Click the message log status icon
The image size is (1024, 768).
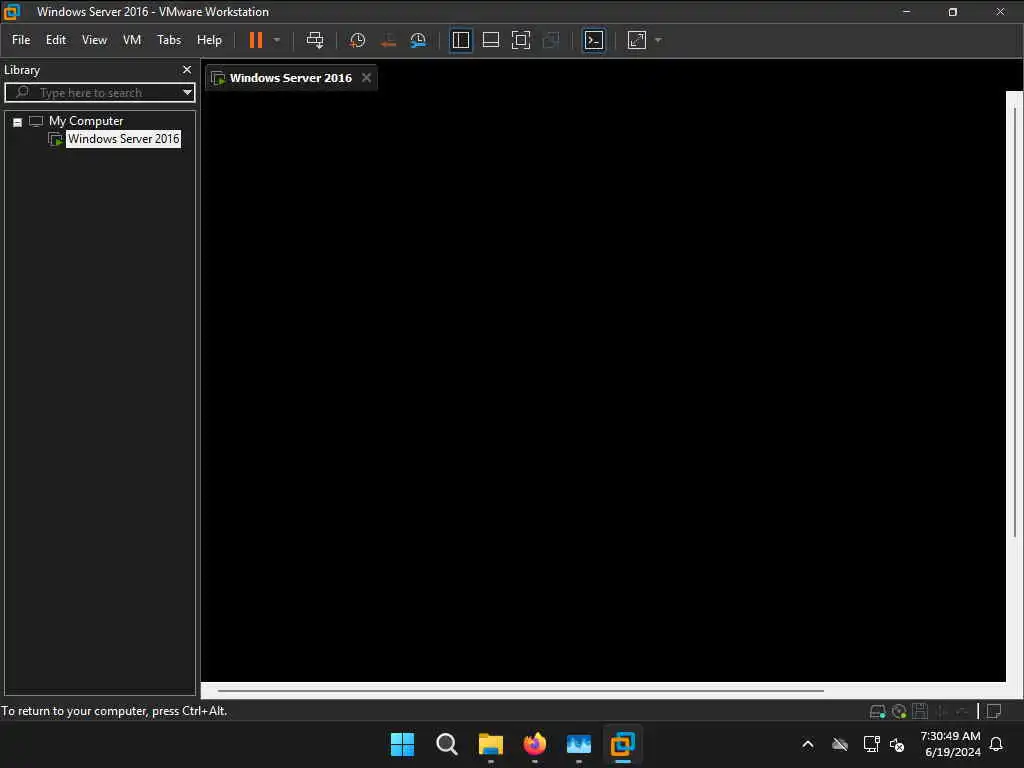click(994, 711)
